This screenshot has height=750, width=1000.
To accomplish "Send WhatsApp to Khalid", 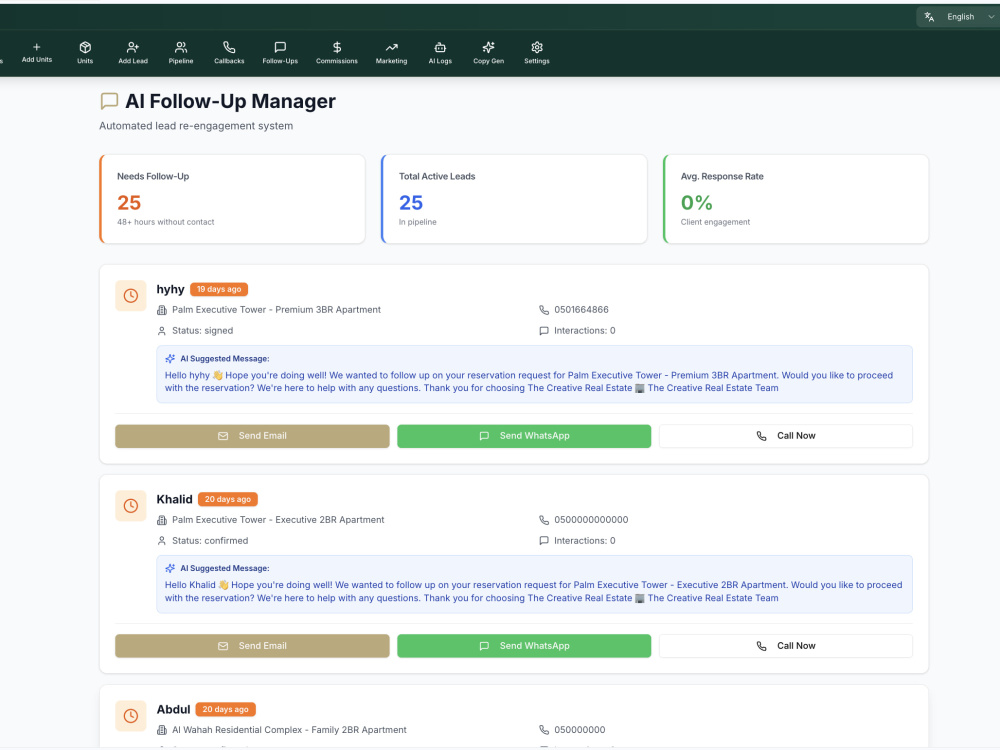I will 524,646.
